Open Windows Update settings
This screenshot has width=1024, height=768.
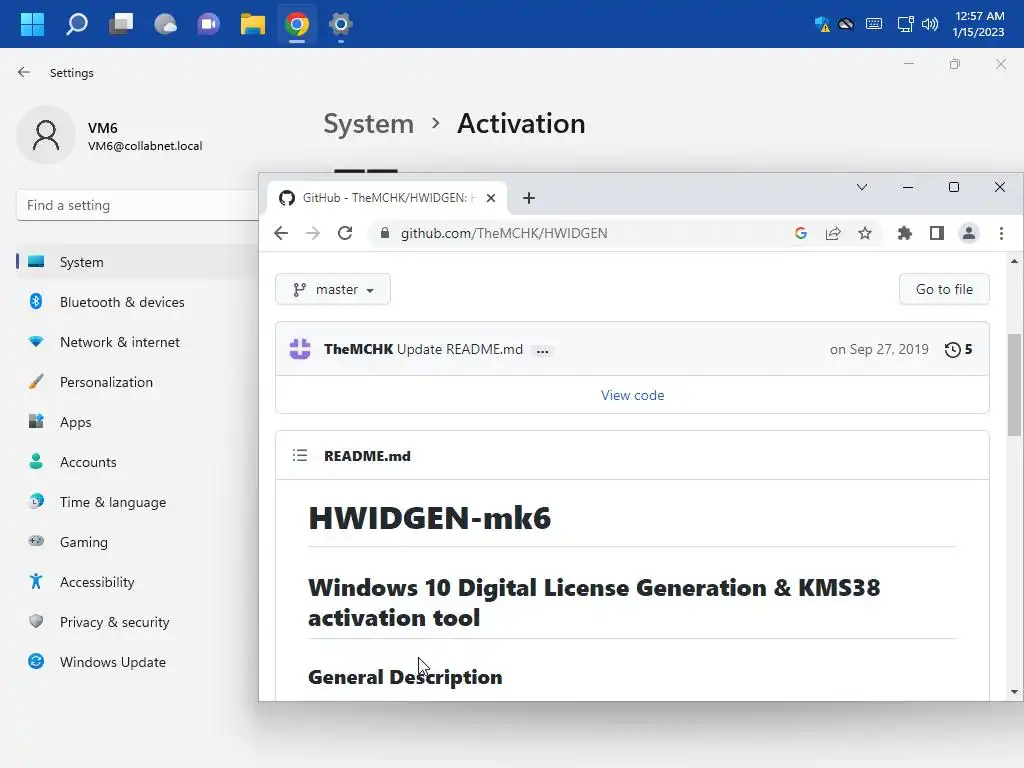coord(112,662)
